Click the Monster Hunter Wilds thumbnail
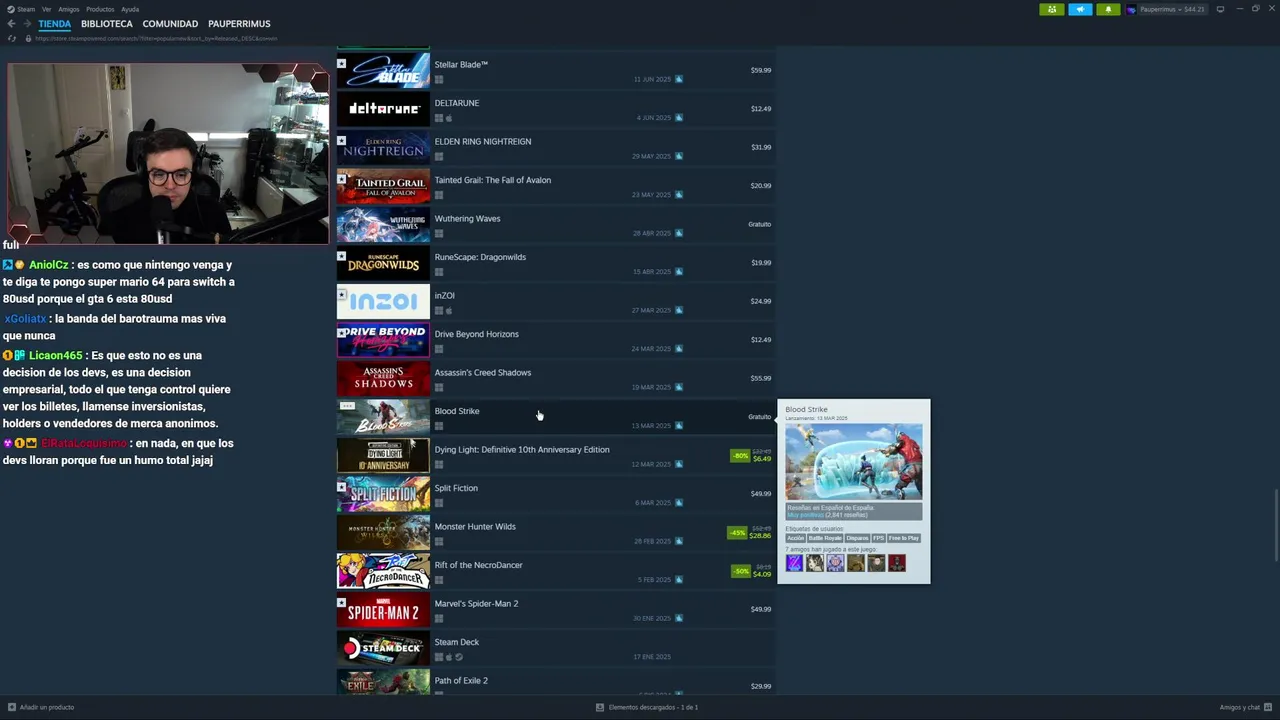This screenshot has height=720, width=1280. pos(383,533)
